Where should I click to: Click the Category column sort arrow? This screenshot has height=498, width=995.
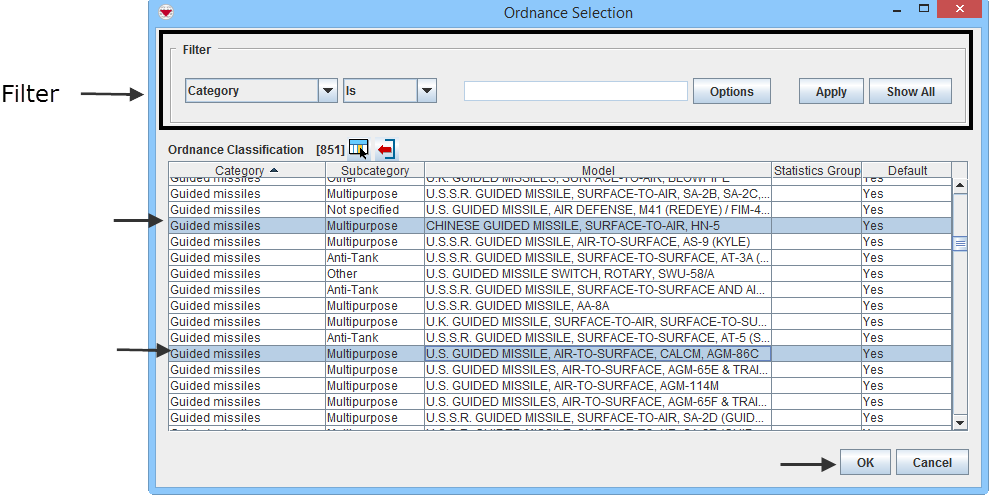pyautogui.click(x=274, y=171)
